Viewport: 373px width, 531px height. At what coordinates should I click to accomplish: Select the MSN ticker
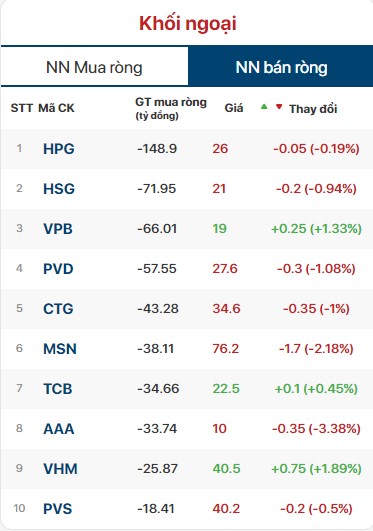(60, 348)
